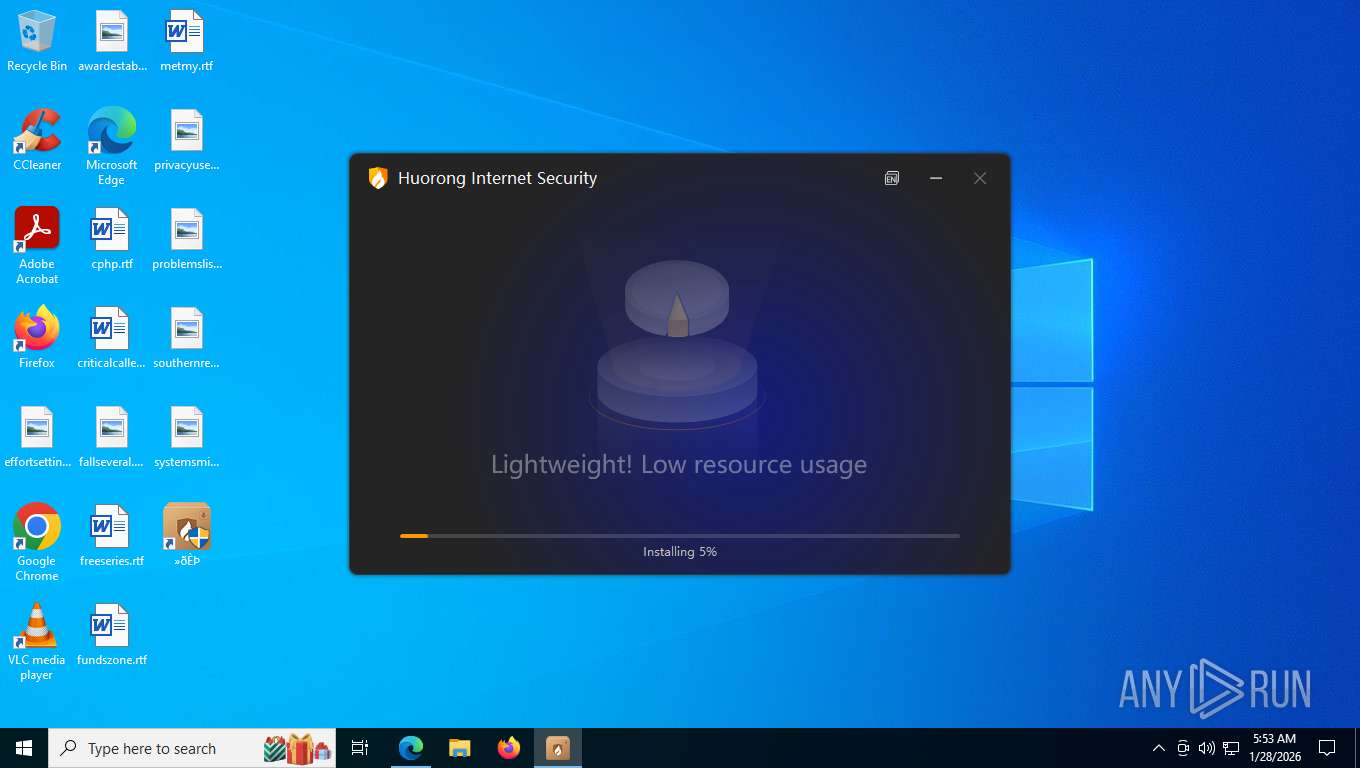Image resolution: width=1360 pixels, height=768 pixels.
Task: Click the taskbar search box
Action: (x=192, y=748)
